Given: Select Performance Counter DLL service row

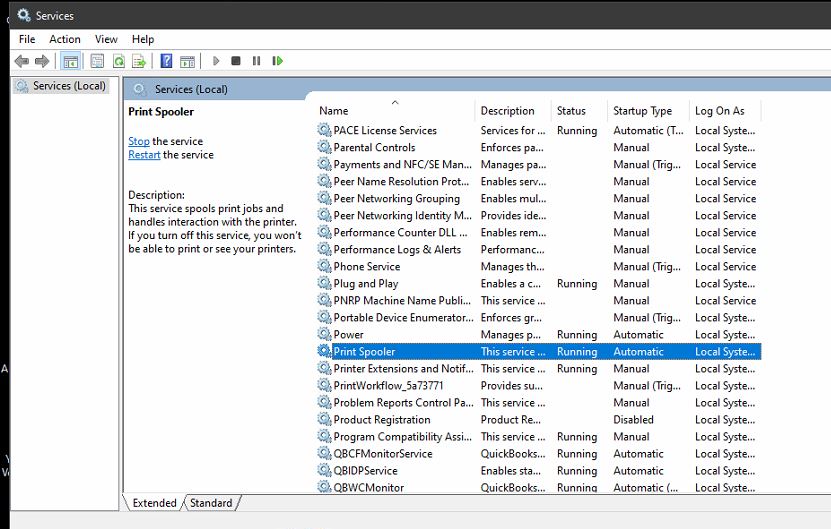Looking at the screenshot, I should point(539,232).
